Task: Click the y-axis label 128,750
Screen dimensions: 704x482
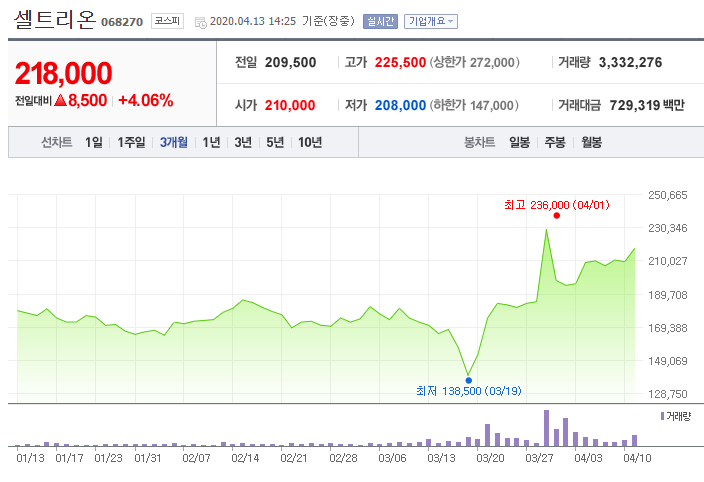Action: click(668, 394)
